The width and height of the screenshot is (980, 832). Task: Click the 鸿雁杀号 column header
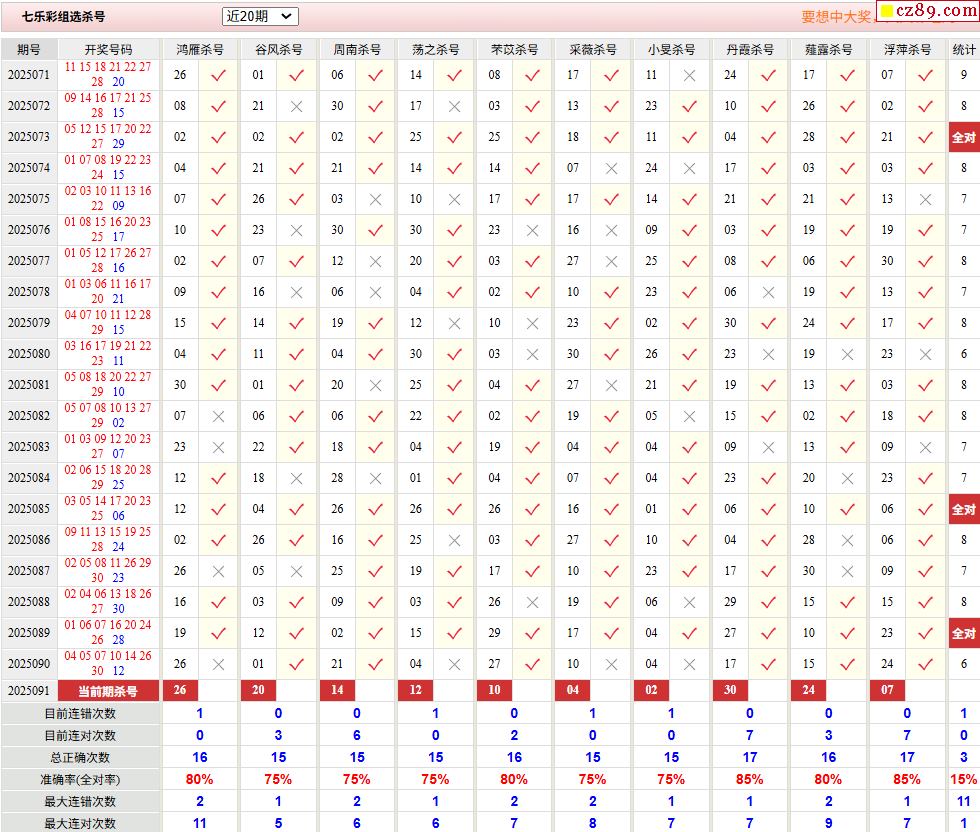(200, 49)
